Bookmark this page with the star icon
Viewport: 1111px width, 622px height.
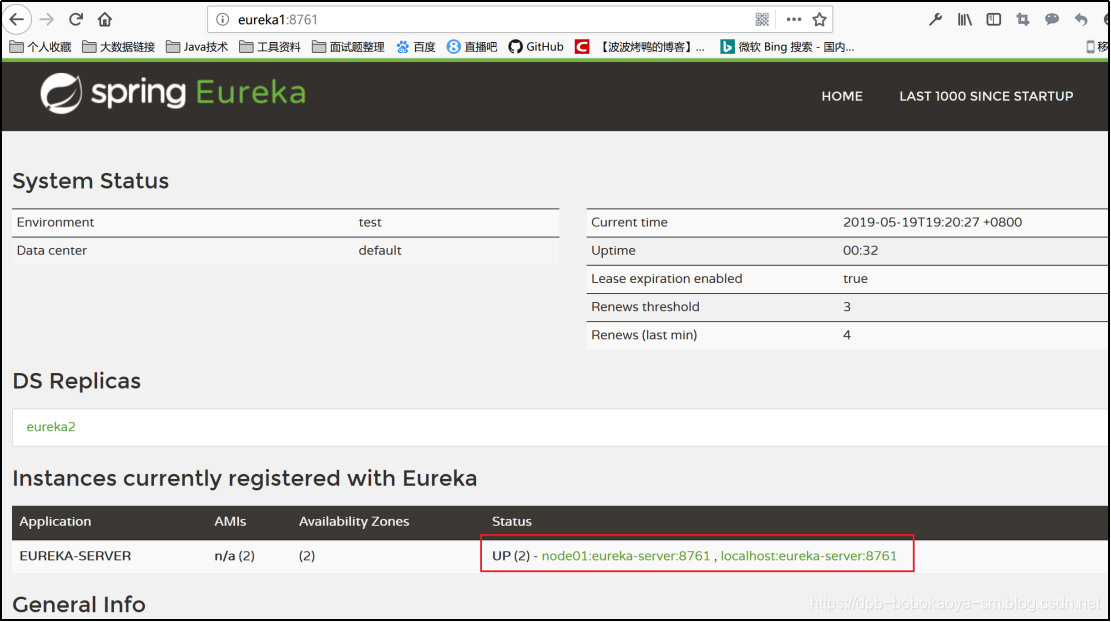point(820,20)
